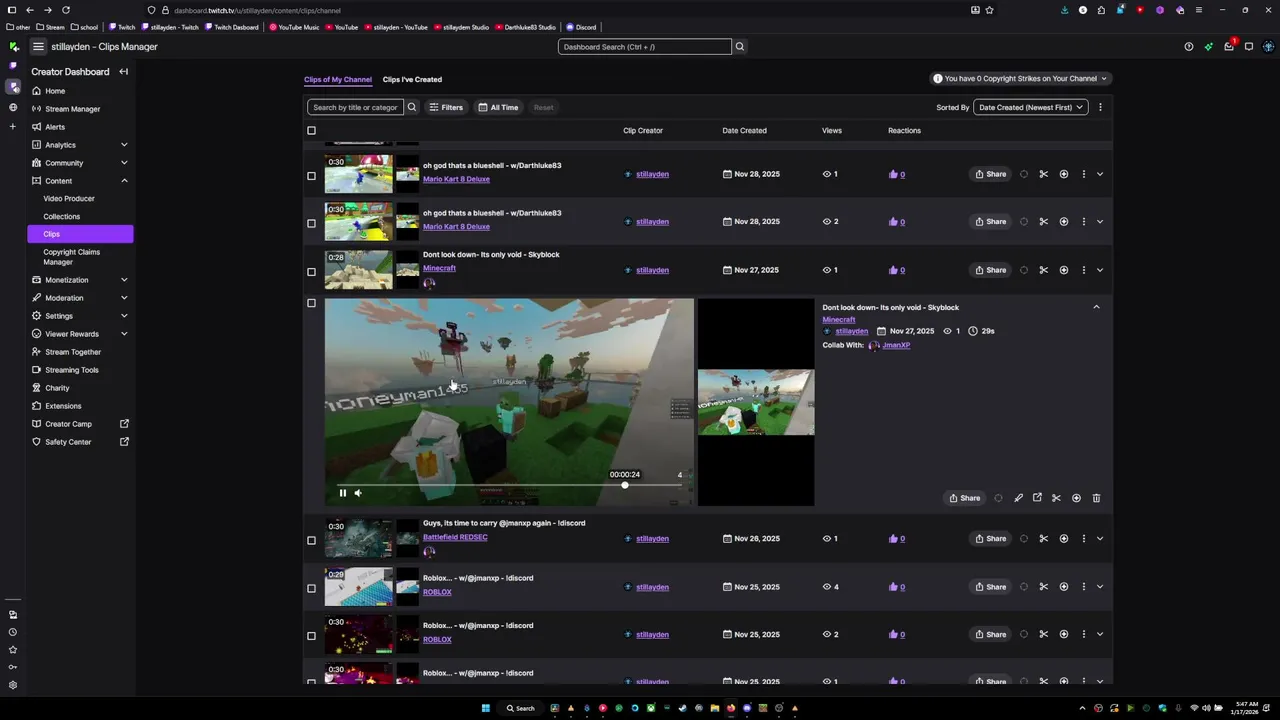1280x720 pixels.
Task: Click the settings gear in browser sidebar
Action: pos(13,685)
